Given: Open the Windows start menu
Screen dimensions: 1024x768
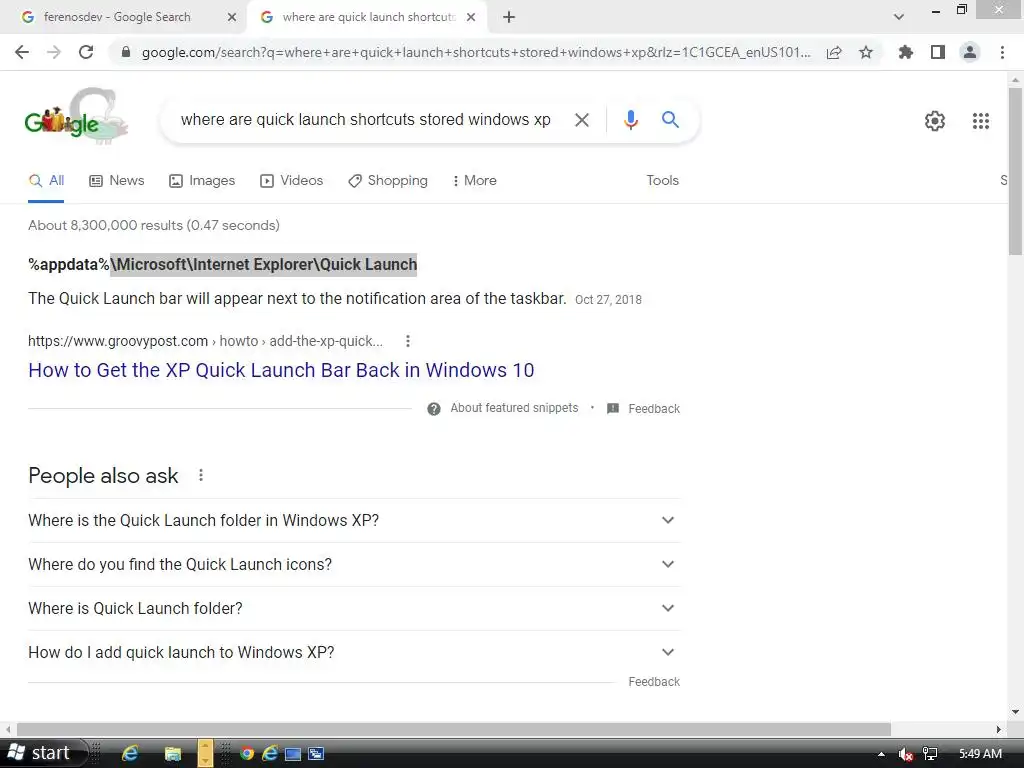Looking at the screenshot, I should point(43,753).
